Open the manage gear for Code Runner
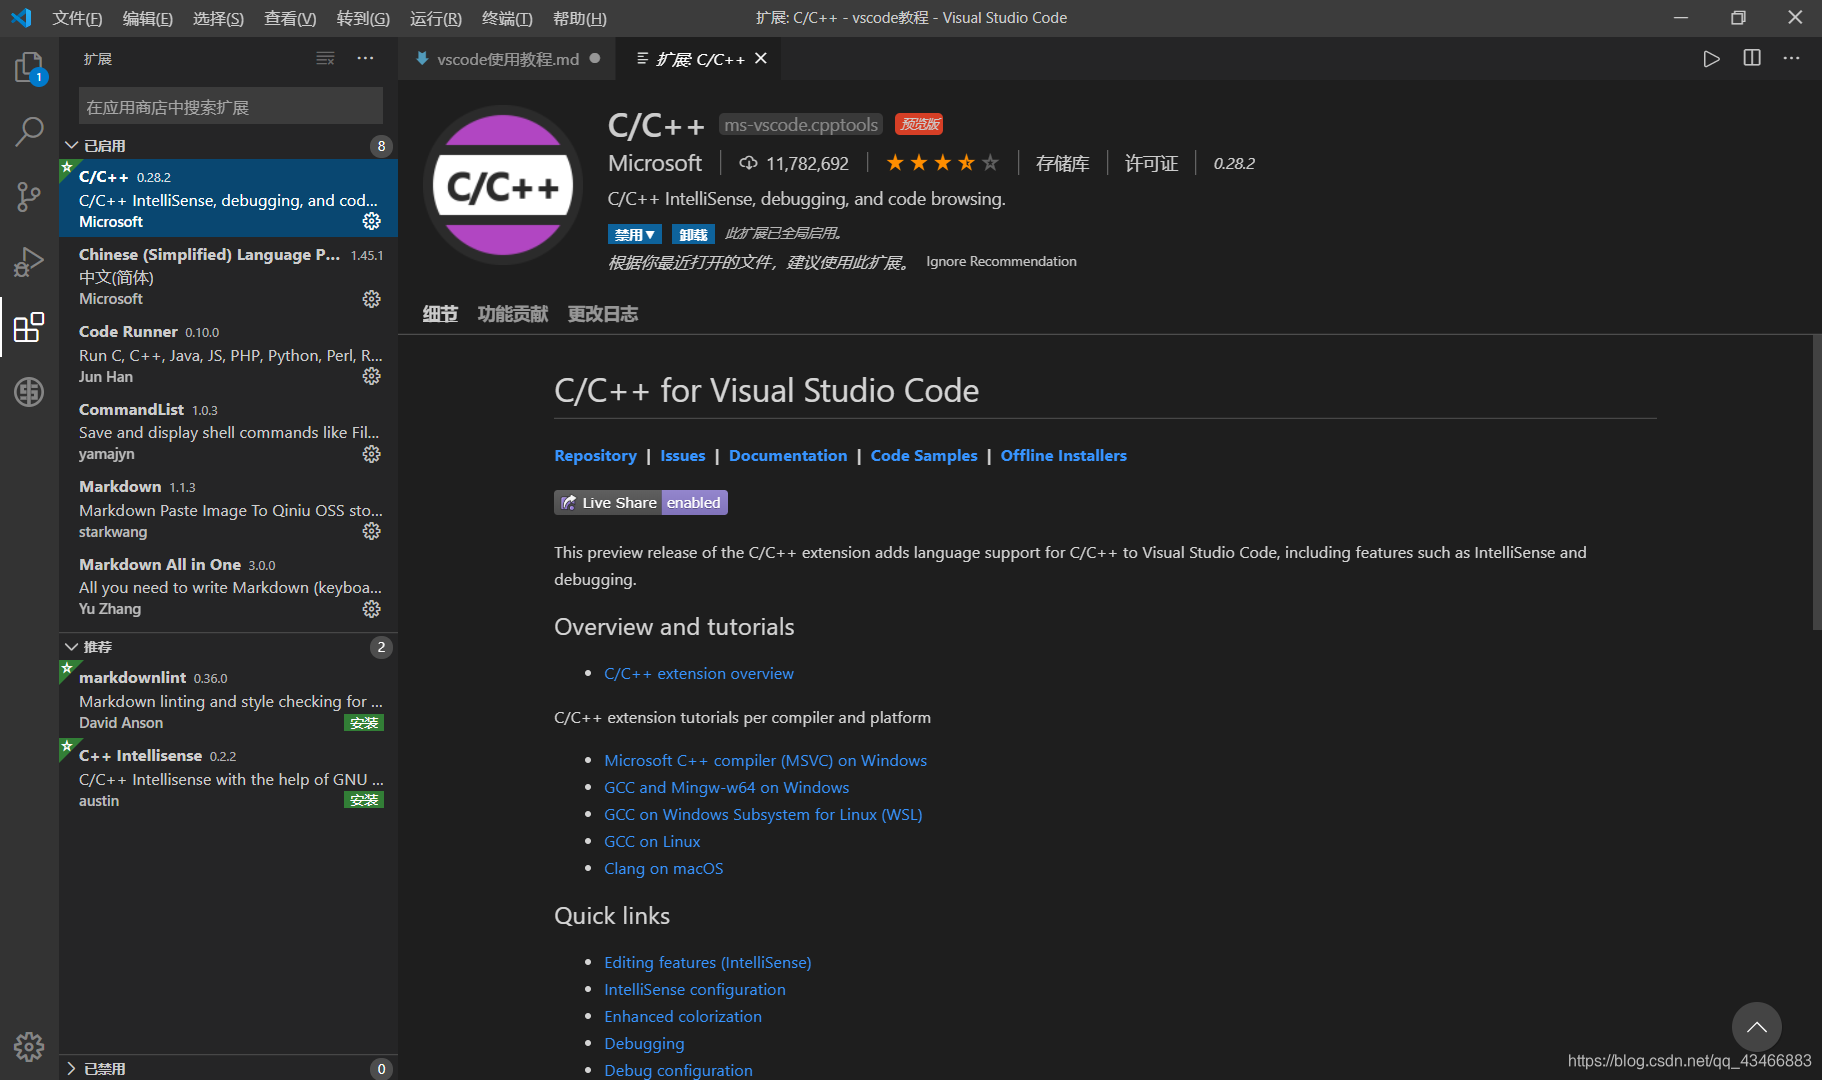Image resolution: width=1822 pixels, height=1080 pixels. 371,376
